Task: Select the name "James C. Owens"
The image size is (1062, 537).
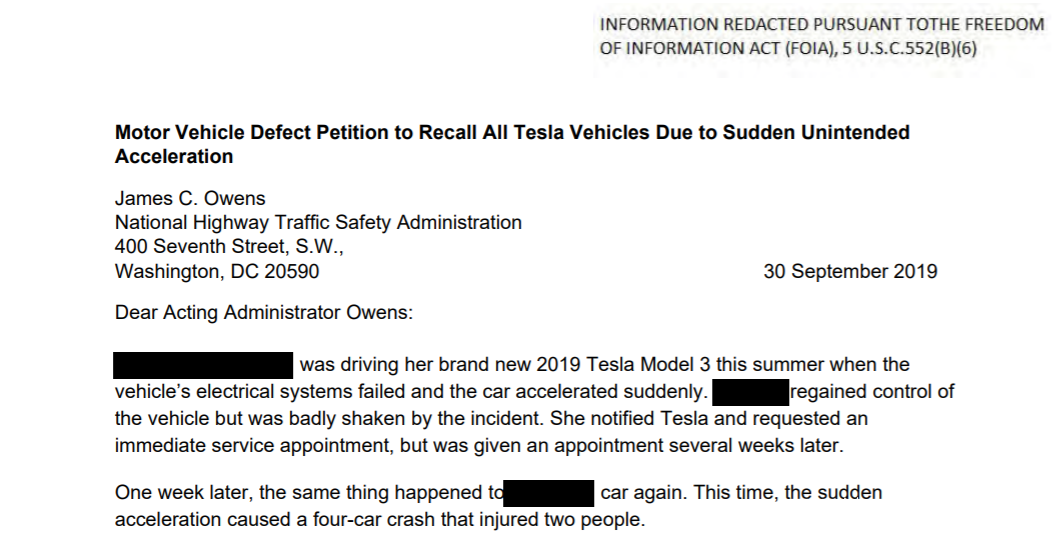Action: [190, 198]
